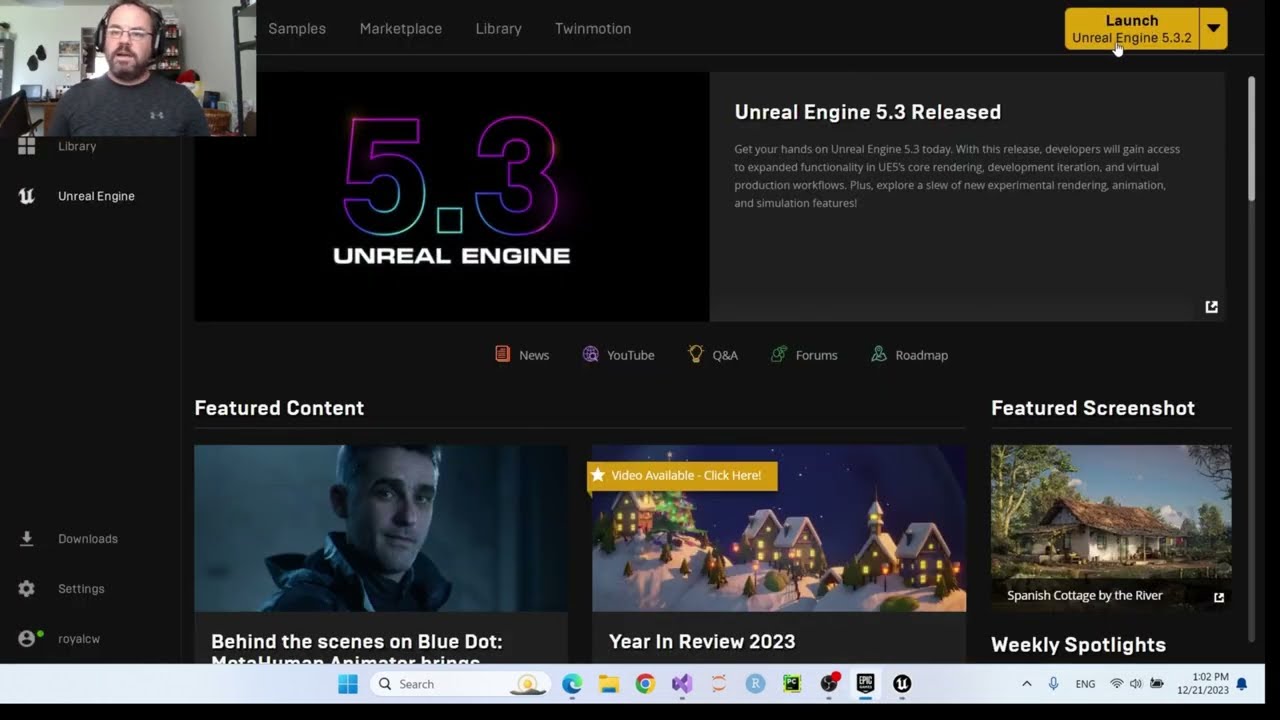Open the Forums link
Image resolution: width=1280 pixels, height=720 pixels.
[x=817, y=355]
